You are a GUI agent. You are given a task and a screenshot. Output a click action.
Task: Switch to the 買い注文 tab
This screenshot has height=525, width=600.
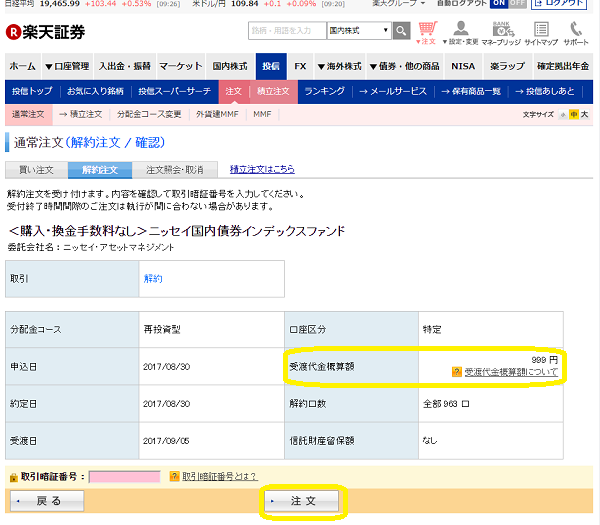click(x=36, y=170)
